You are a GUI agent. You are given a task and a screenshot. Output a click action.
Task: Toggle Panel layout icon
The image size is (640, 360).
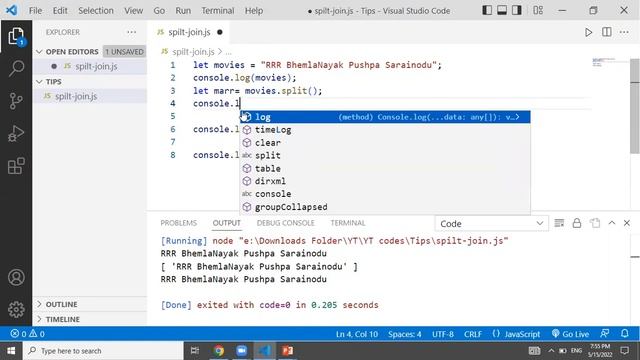pos(502,10)
